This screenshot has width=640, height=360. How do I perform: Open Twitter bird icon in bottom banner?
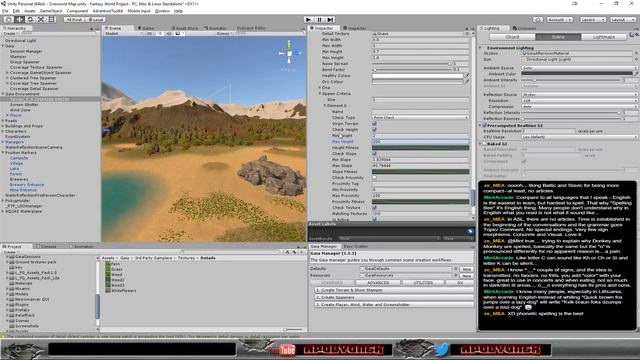coord(441,349)
